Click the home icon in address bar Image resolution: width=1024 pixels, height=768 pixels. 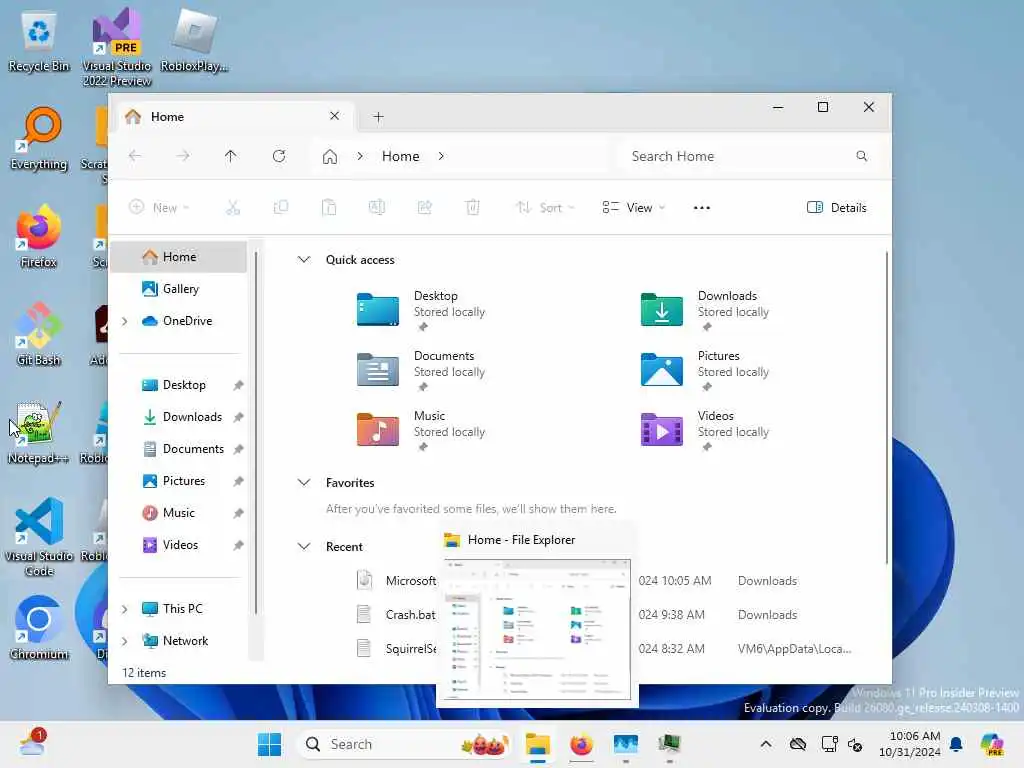pos(330,156)
